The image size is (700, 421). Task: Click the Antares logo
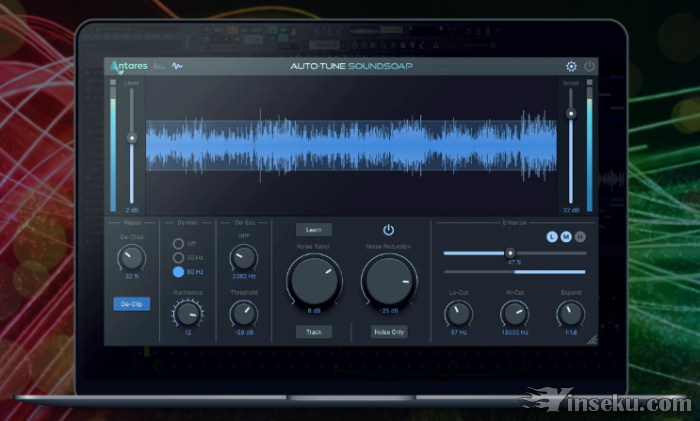(x=128, y=66)
